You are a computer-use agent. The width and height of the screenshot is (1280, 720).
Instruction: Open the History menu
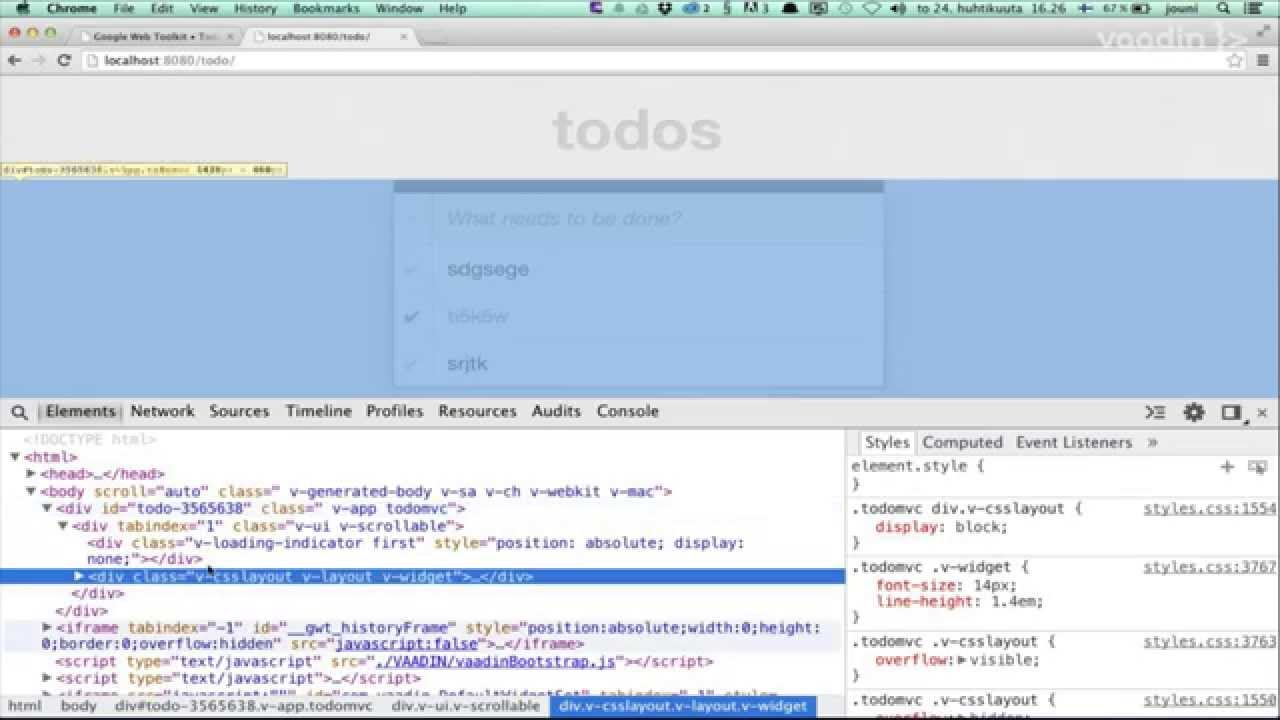coord(255,8)
